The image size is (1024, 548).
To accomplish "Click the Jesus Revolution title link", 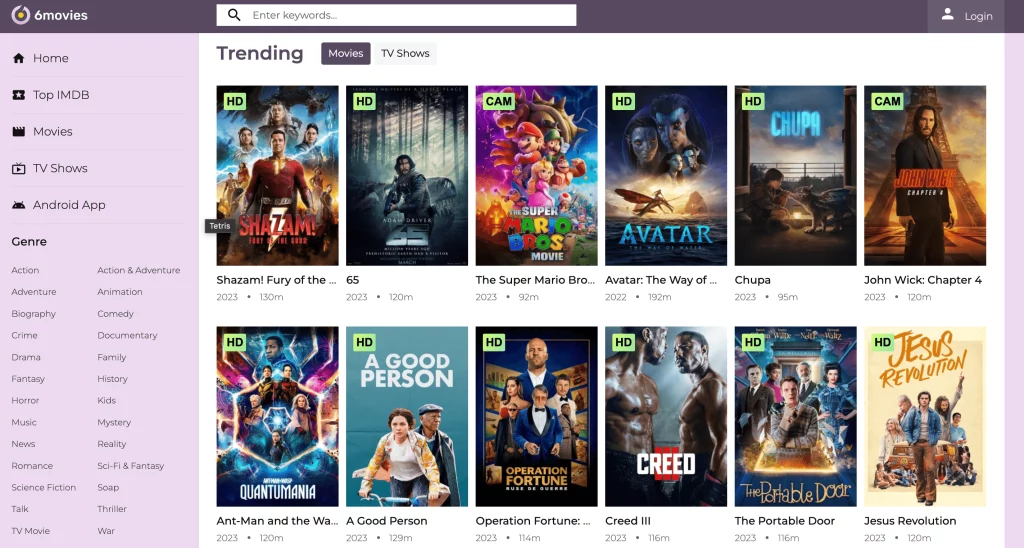I will (910, 521).
